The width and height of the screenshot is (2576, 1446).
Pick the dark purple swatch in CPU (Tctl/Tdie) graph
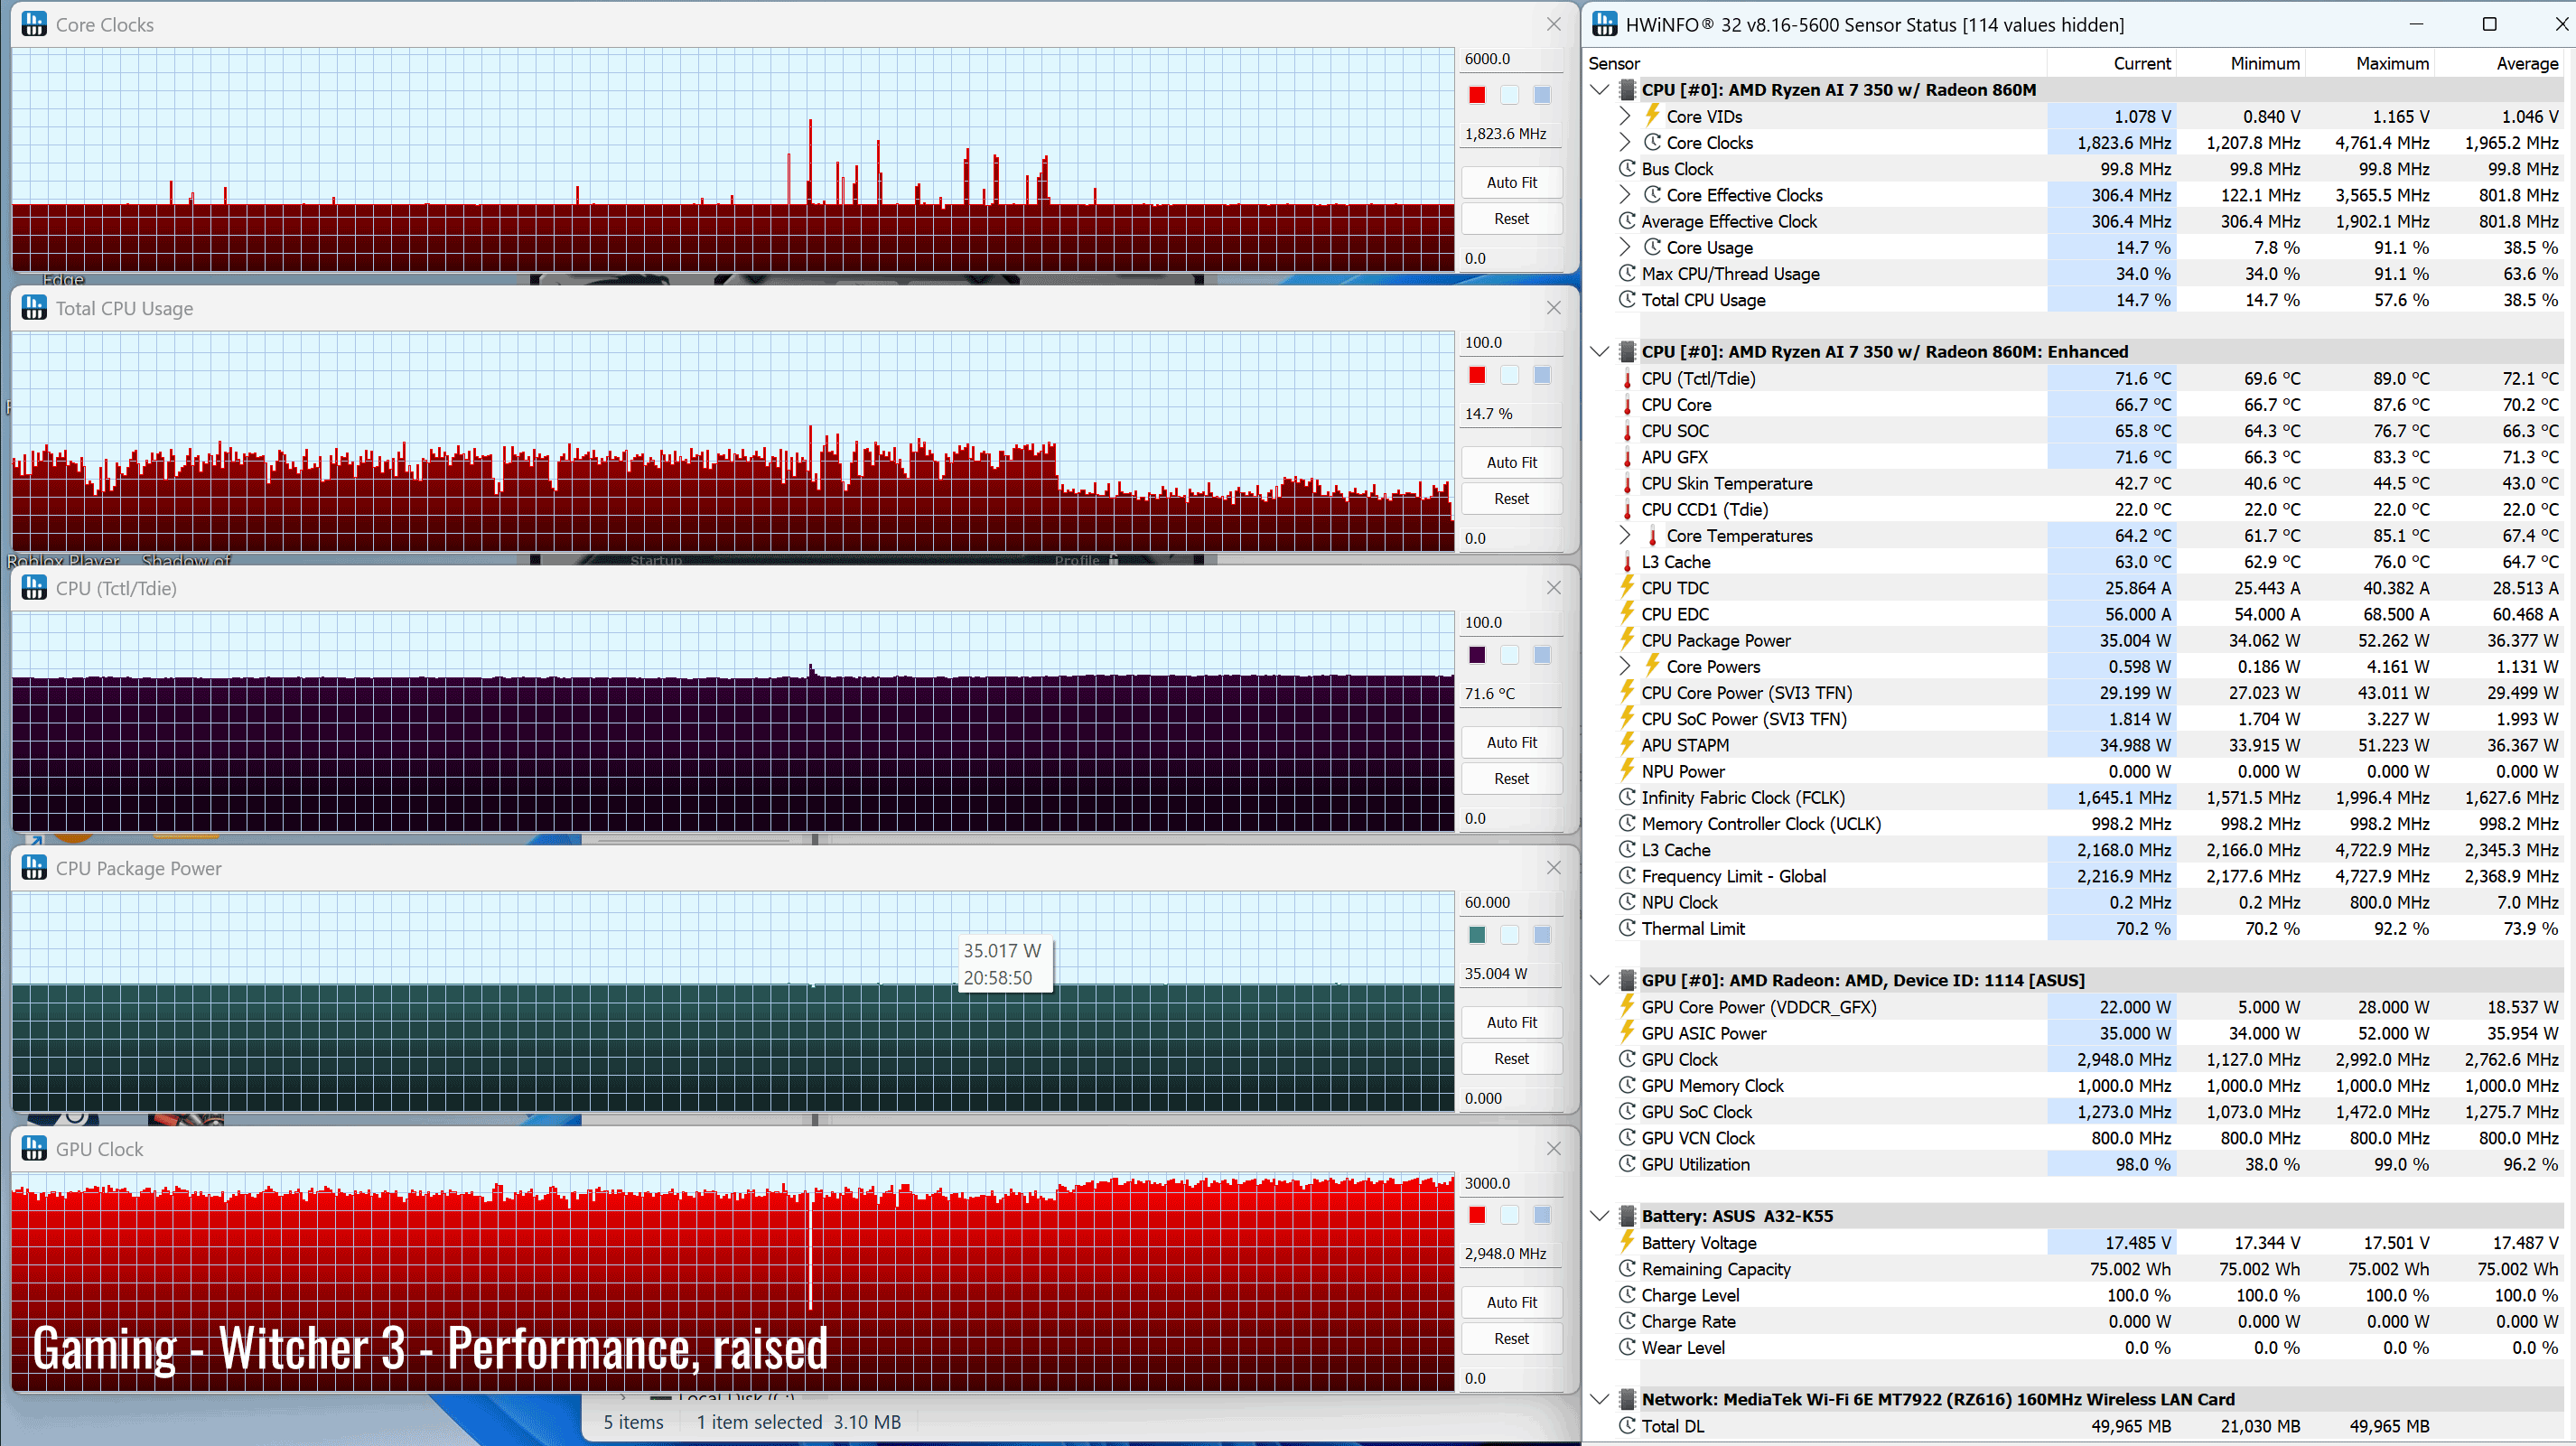1477,655
